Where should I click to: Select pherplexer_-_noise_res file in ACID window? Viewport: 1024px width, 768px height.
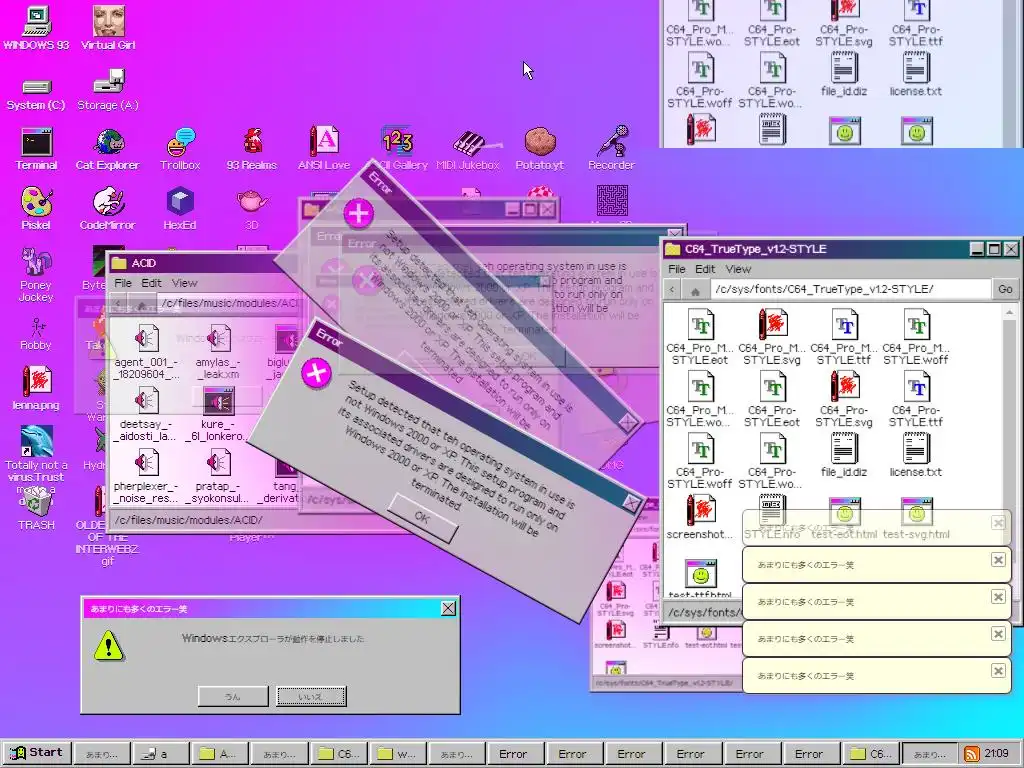pos(146,477)
